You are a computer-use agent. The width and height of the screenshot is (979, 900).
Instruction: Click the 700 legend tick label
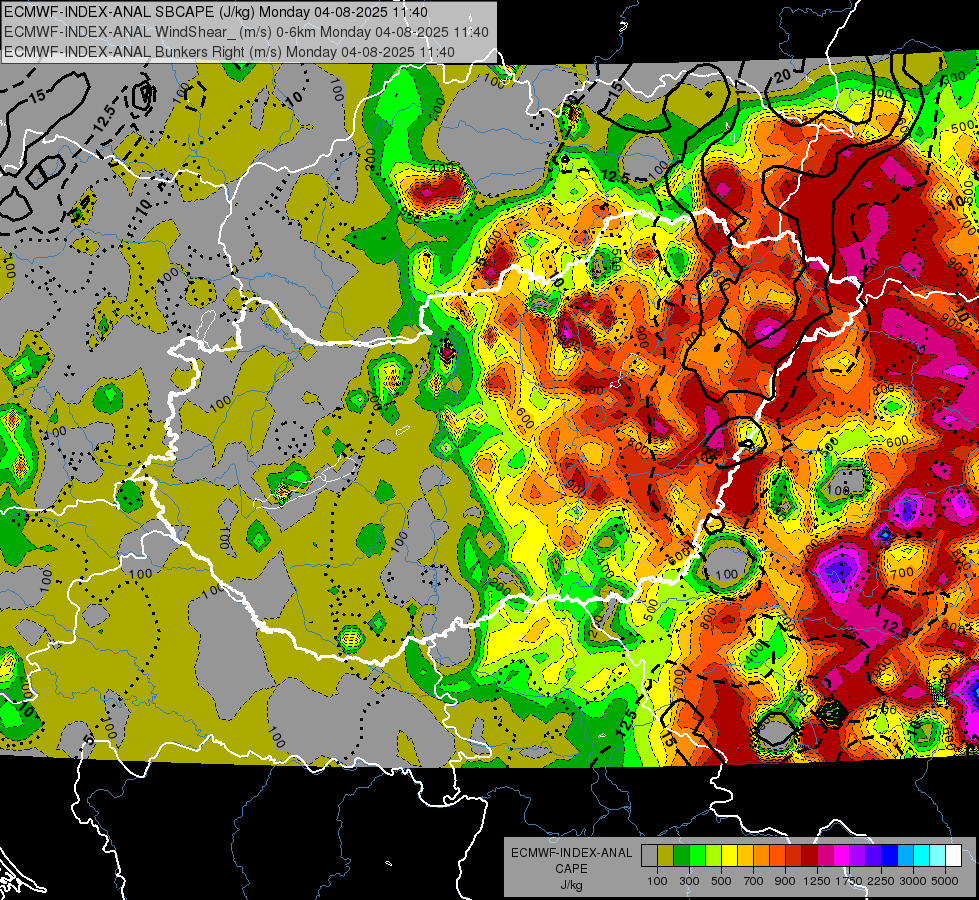(754, 881)
